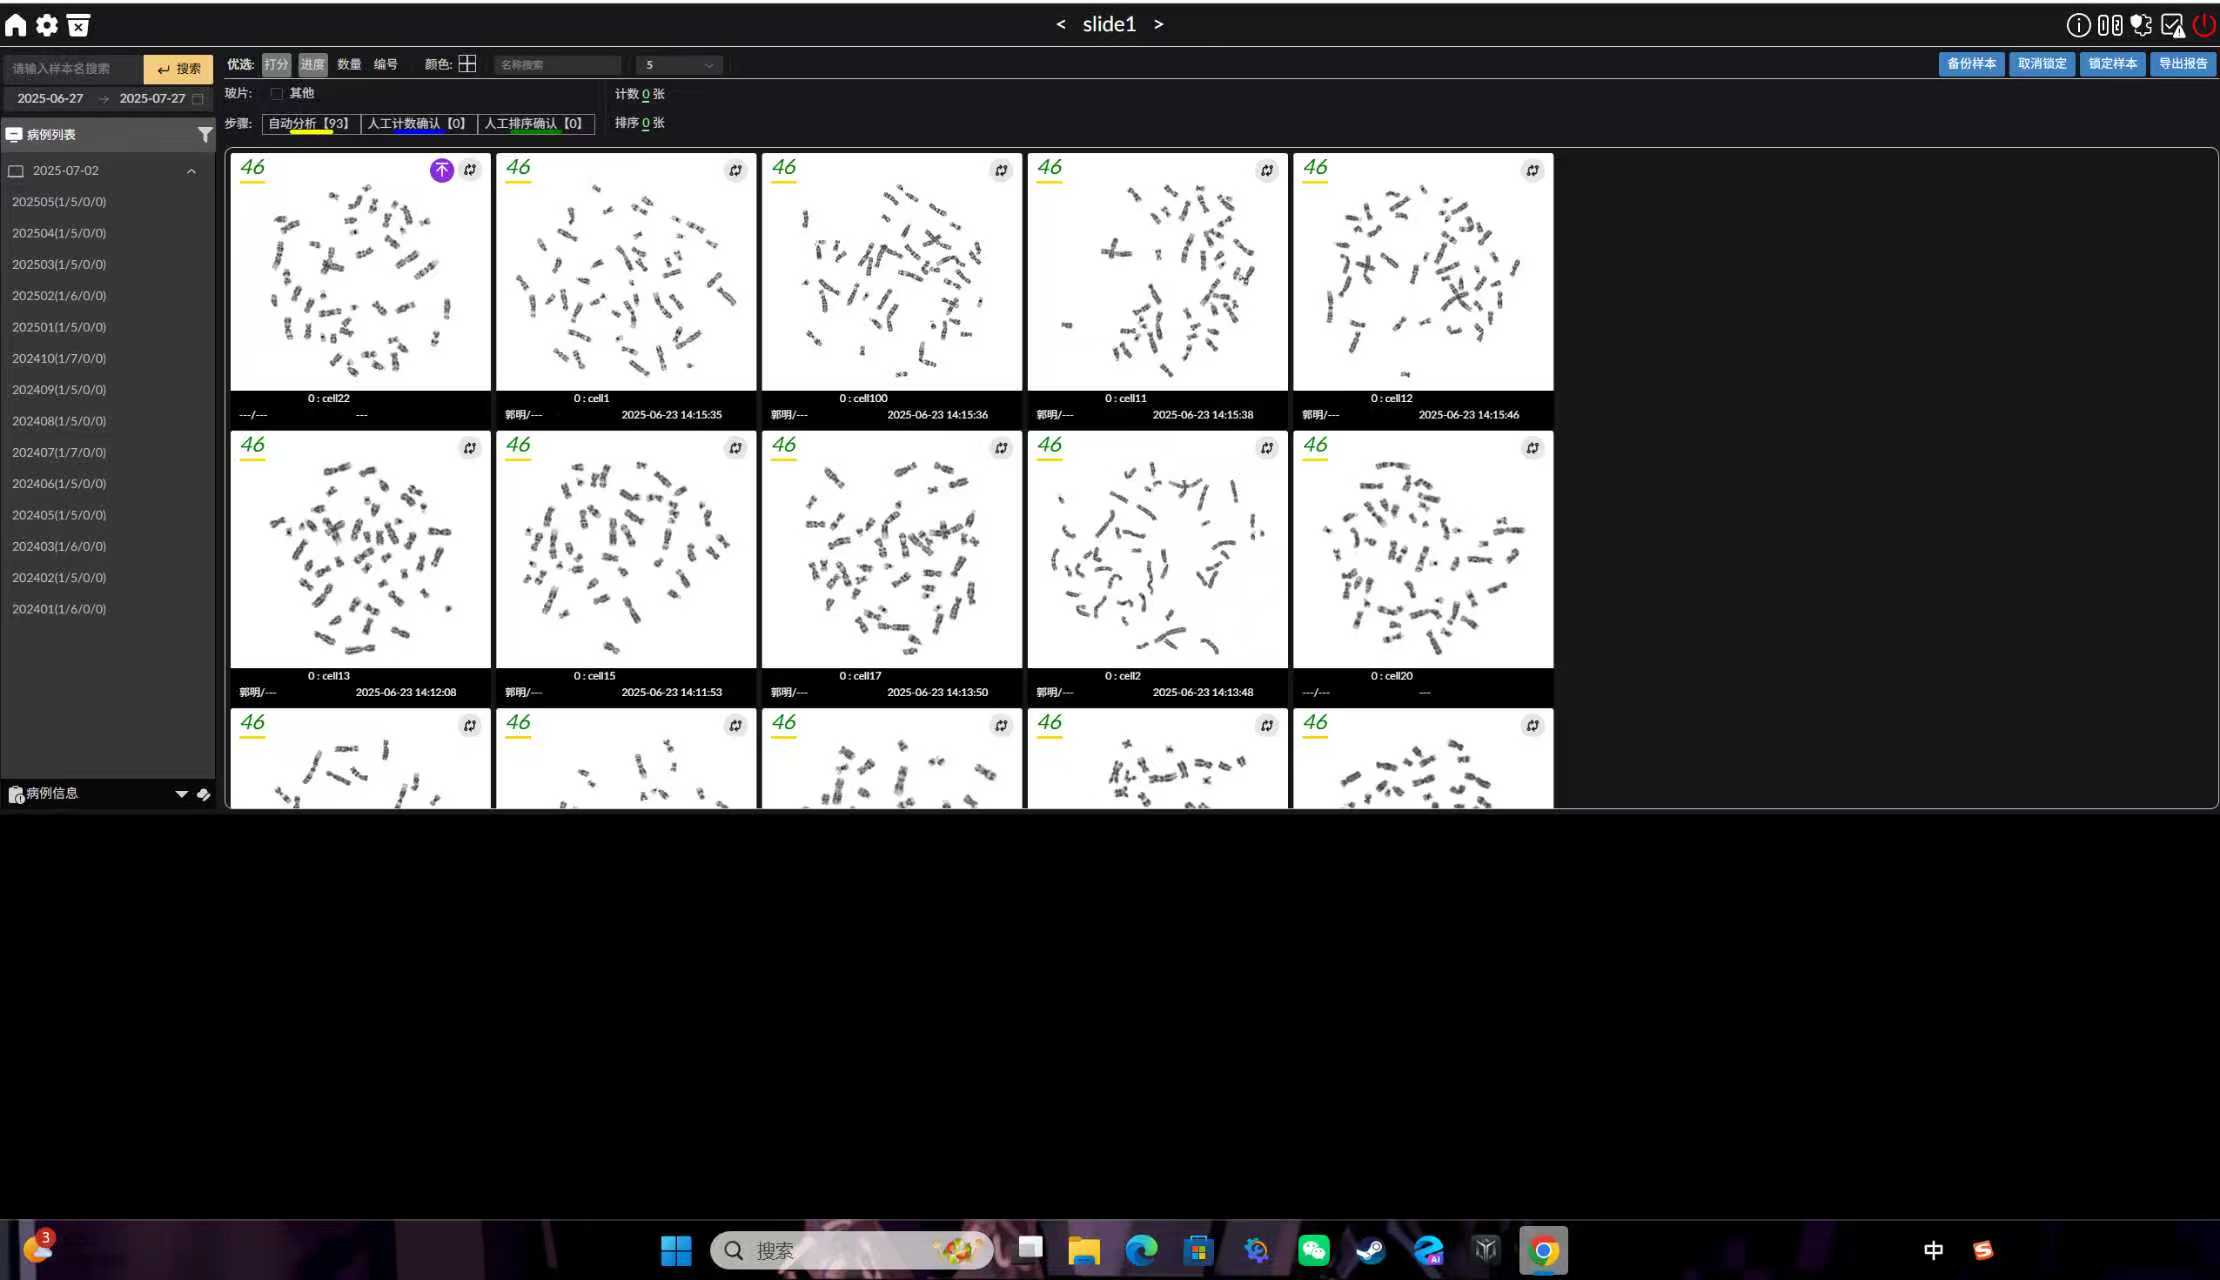
Task: Click the red power icon
Action: pos(2203,25)
